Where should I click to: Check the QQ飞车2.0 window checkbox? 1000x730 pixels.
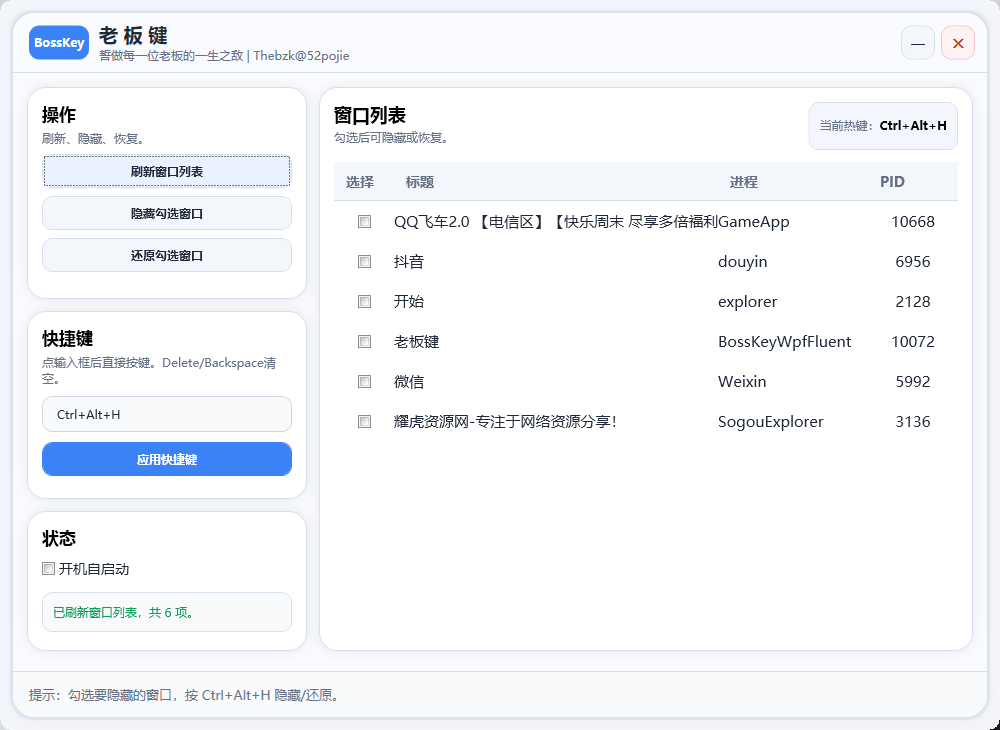364,222
